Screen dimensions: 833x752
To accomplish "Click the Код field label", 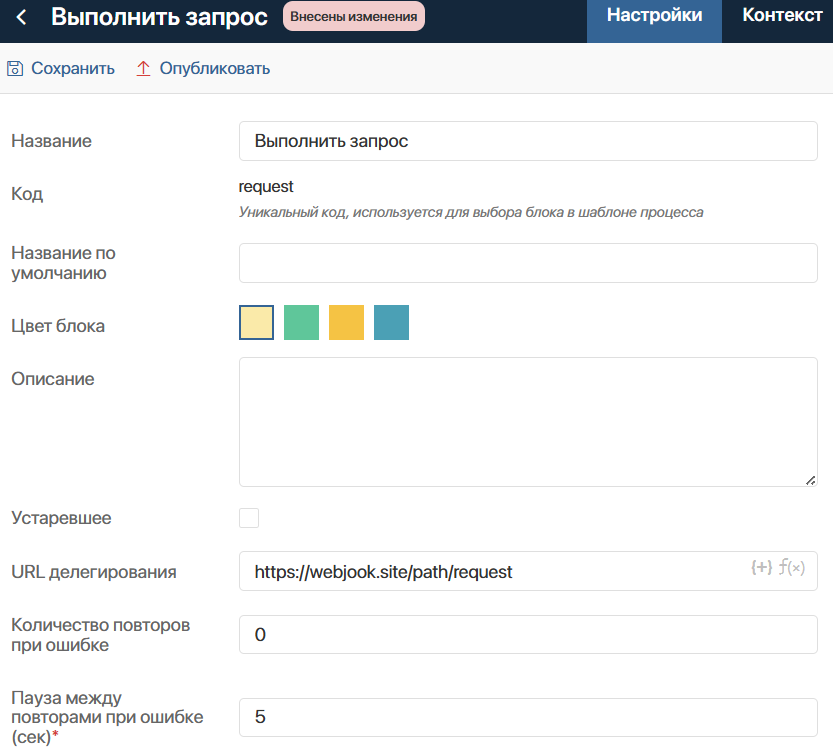I will click(27, 194).
